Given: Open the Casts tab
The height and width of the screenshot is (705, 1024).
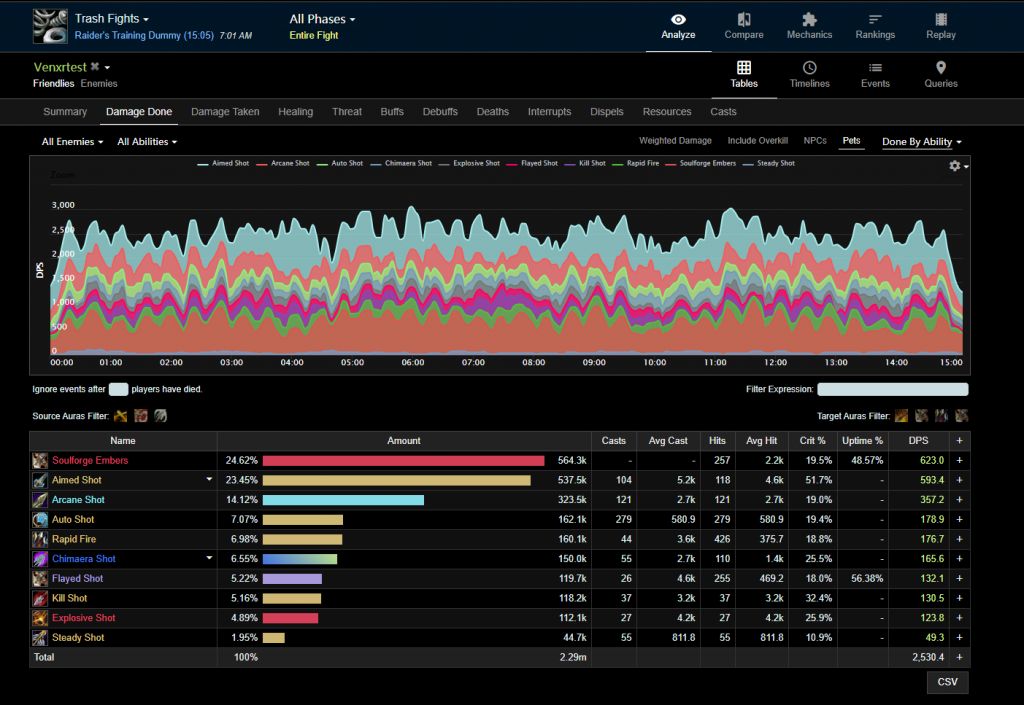Looking at the screenshot, I should point(723,112).
